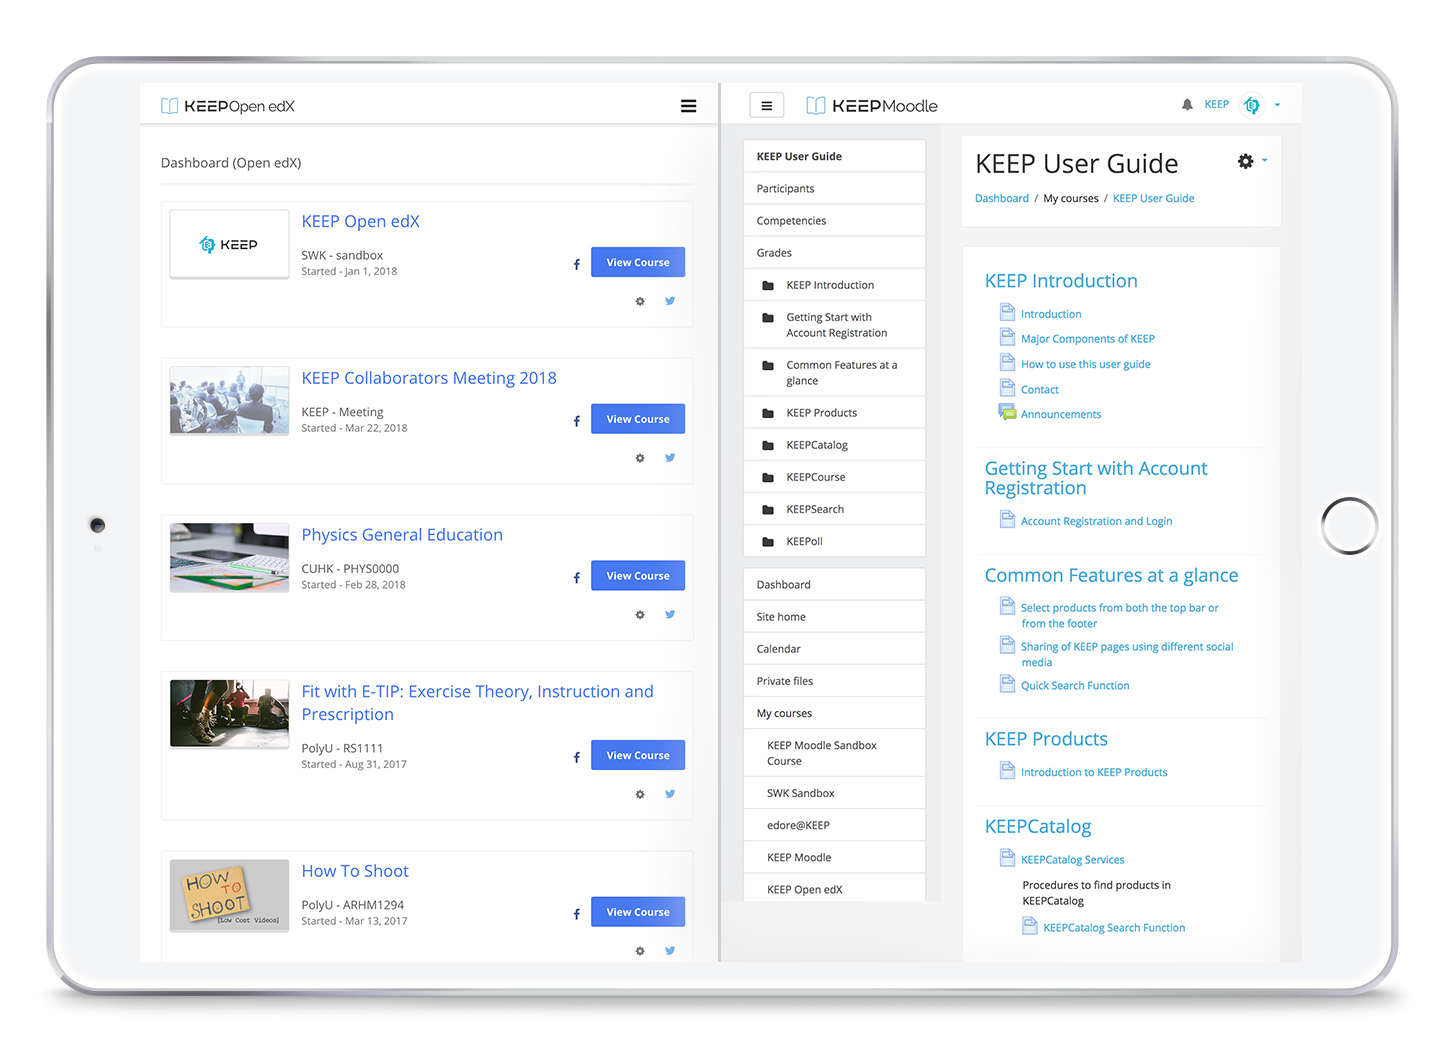Open edore@KEEP course in navigation
Image resolution: width=1440 pixels, height=1040 pixels.
point(834,825)
